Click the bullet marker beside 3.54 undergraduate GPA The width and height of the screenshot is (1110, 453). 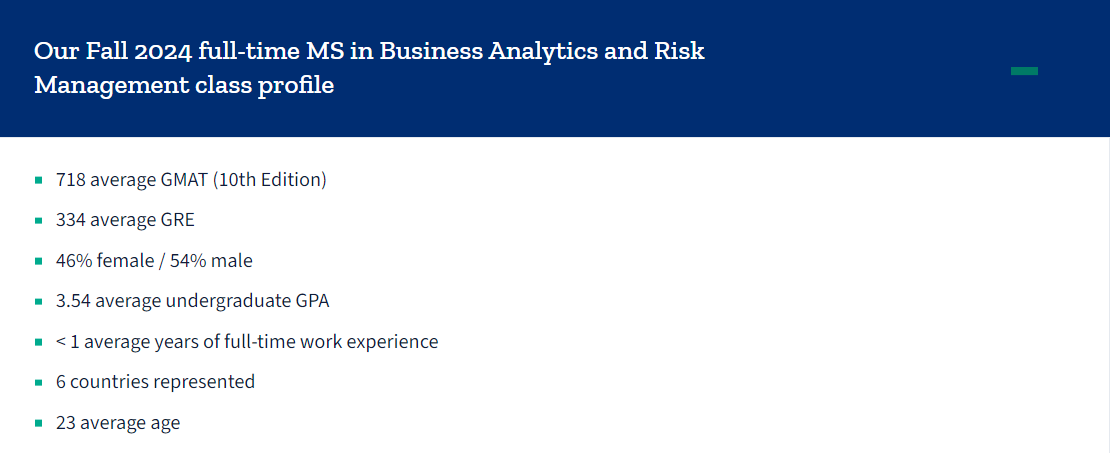coord(38,301)
